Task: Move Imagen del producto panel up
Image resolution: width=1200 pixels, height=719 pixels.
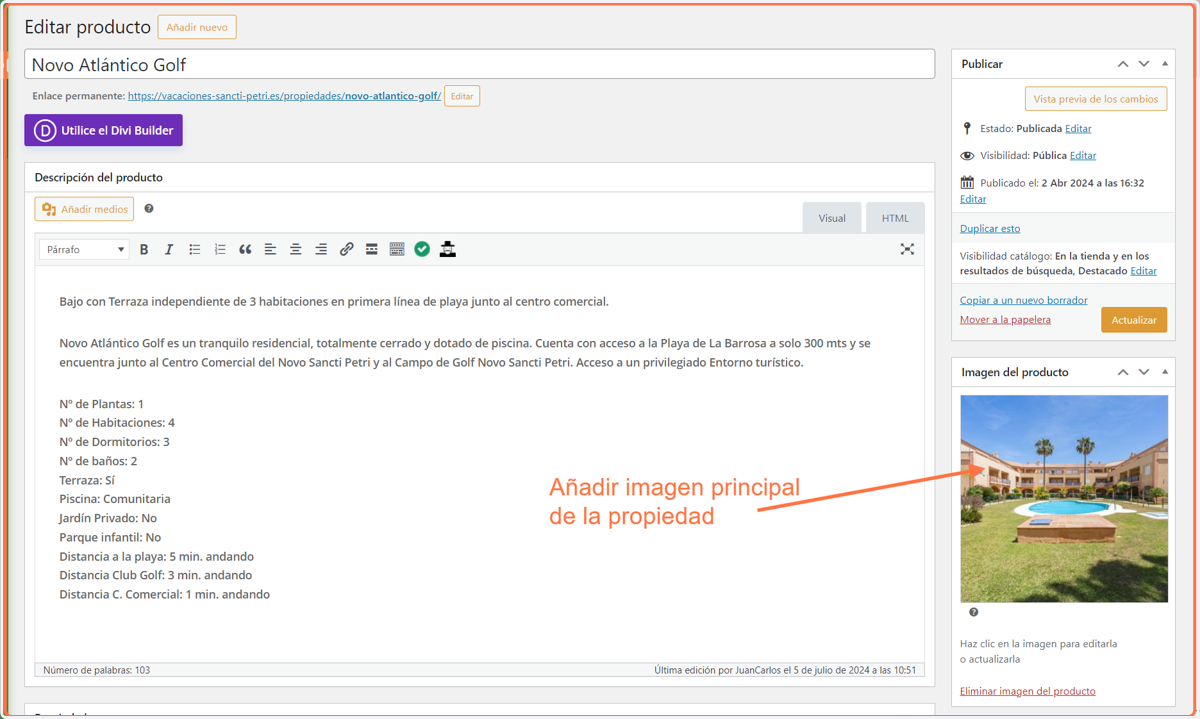Action: [x=1123, y=372]
